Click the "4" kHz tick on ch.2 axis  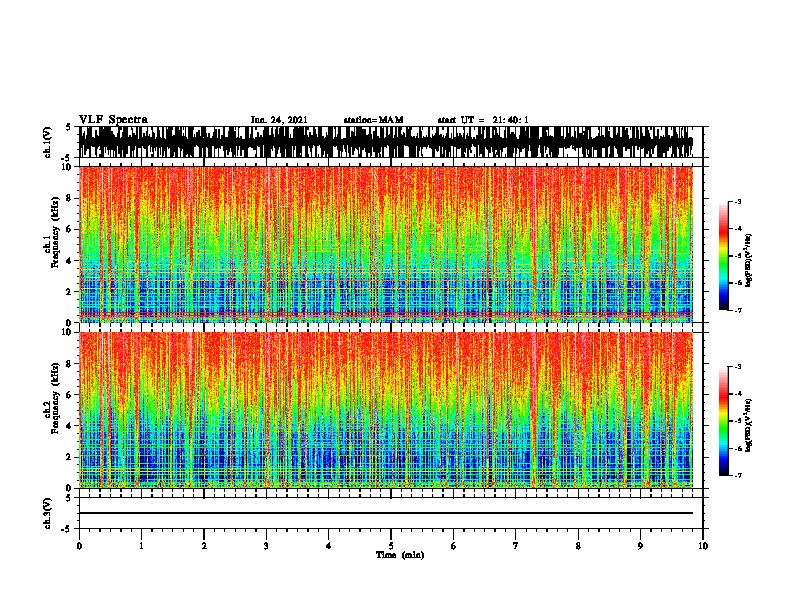70,426
